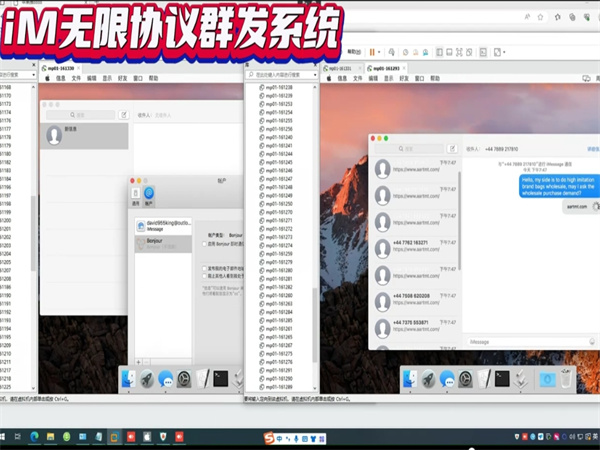This screenshot has height=450, width=600.
Task: Open Launchpad rocket in the left dock
Action: pyautogui.click(x=146, y=378)
